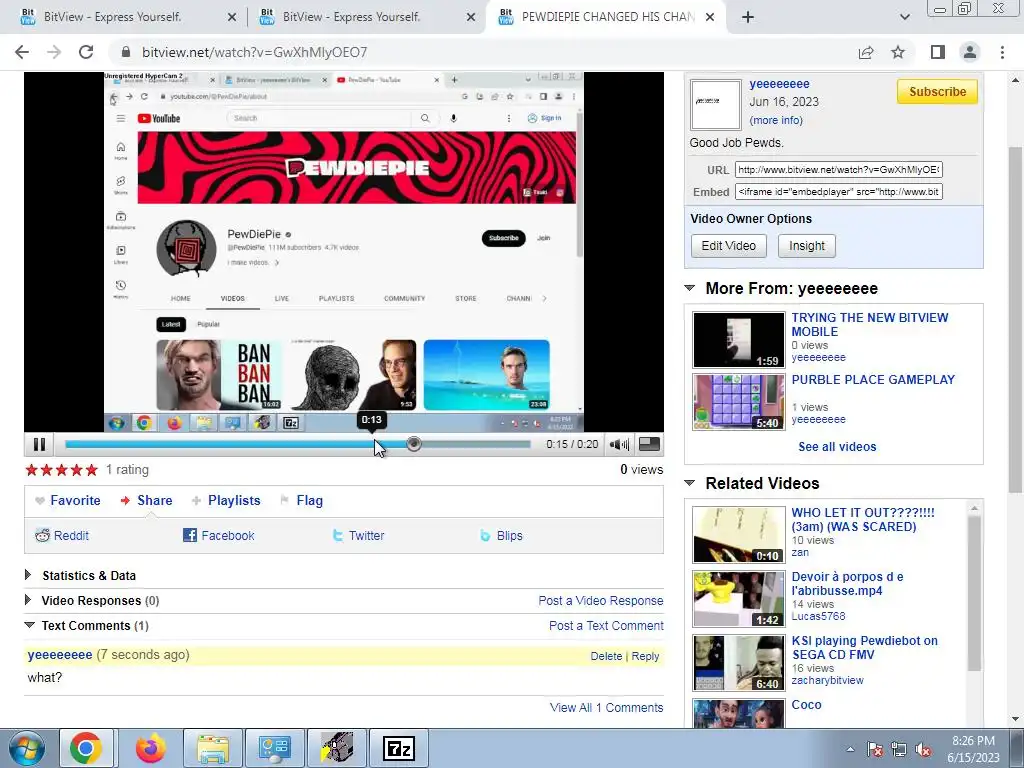
Task: Subscribe to yeeeeeeee with the yellow button
Action: (937, 91)
